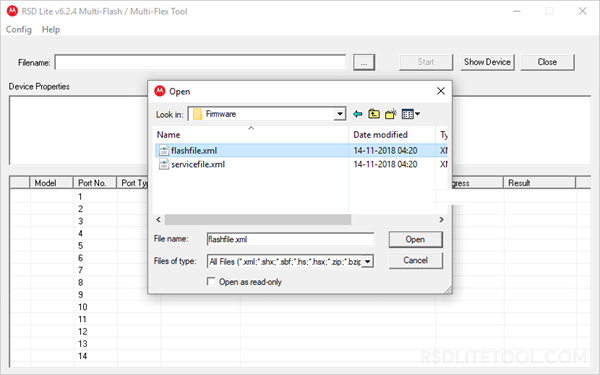Select port row number 5
This screenshot has width=600, height=375.
pyautogui.click(x=80, y=246)
